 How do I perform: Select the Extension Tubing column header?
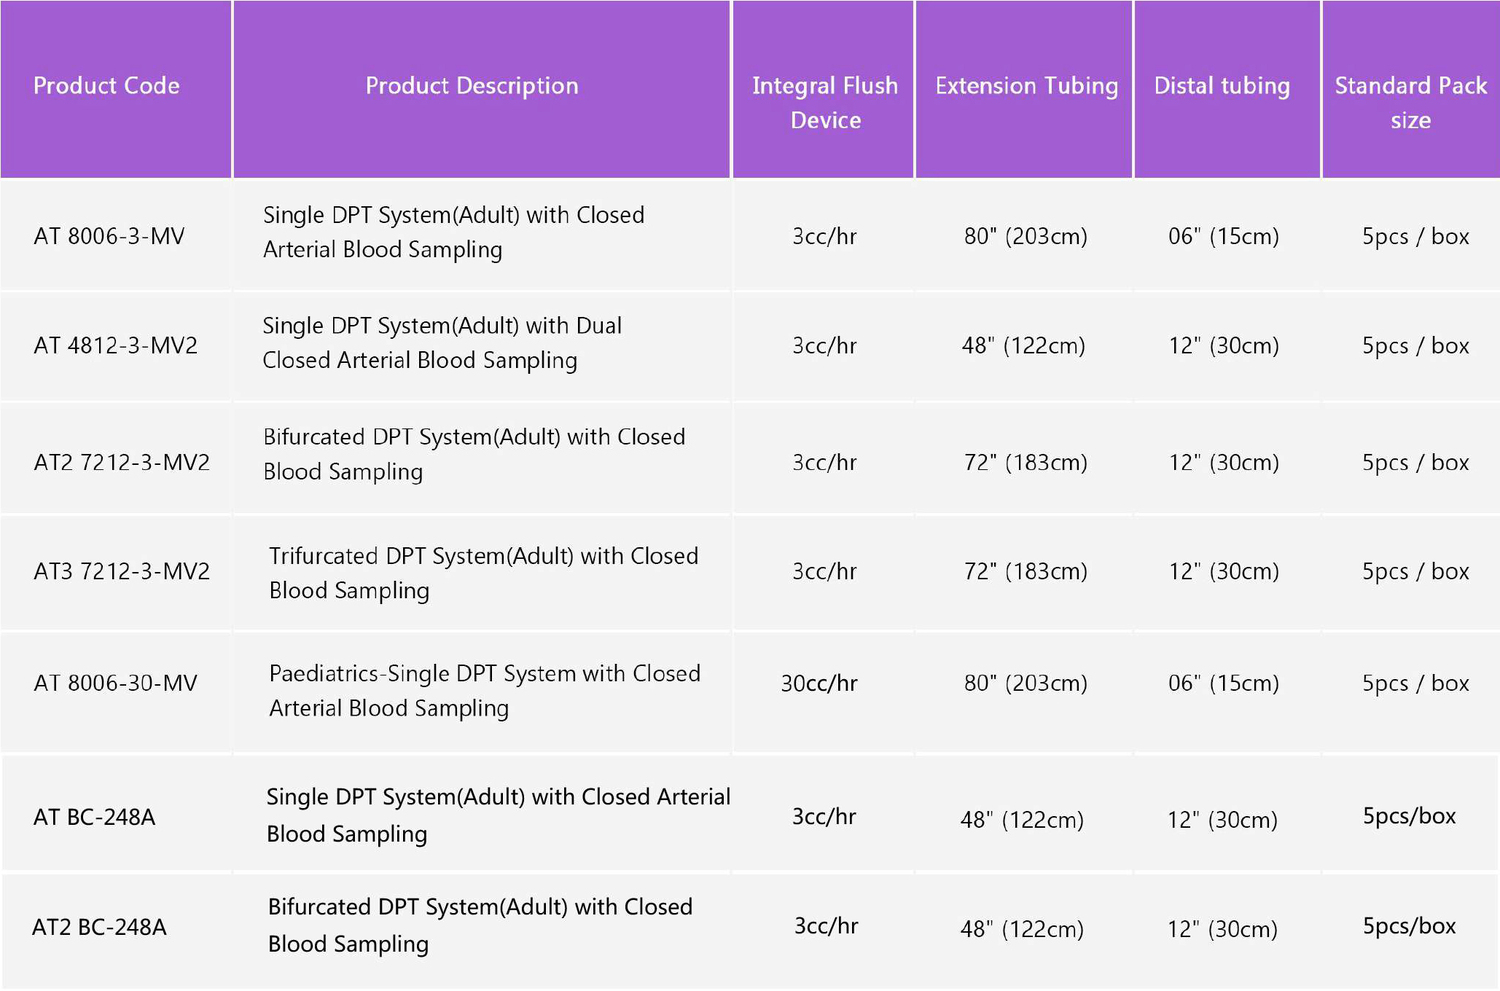pyautogui.click(x=1027, y=86)
